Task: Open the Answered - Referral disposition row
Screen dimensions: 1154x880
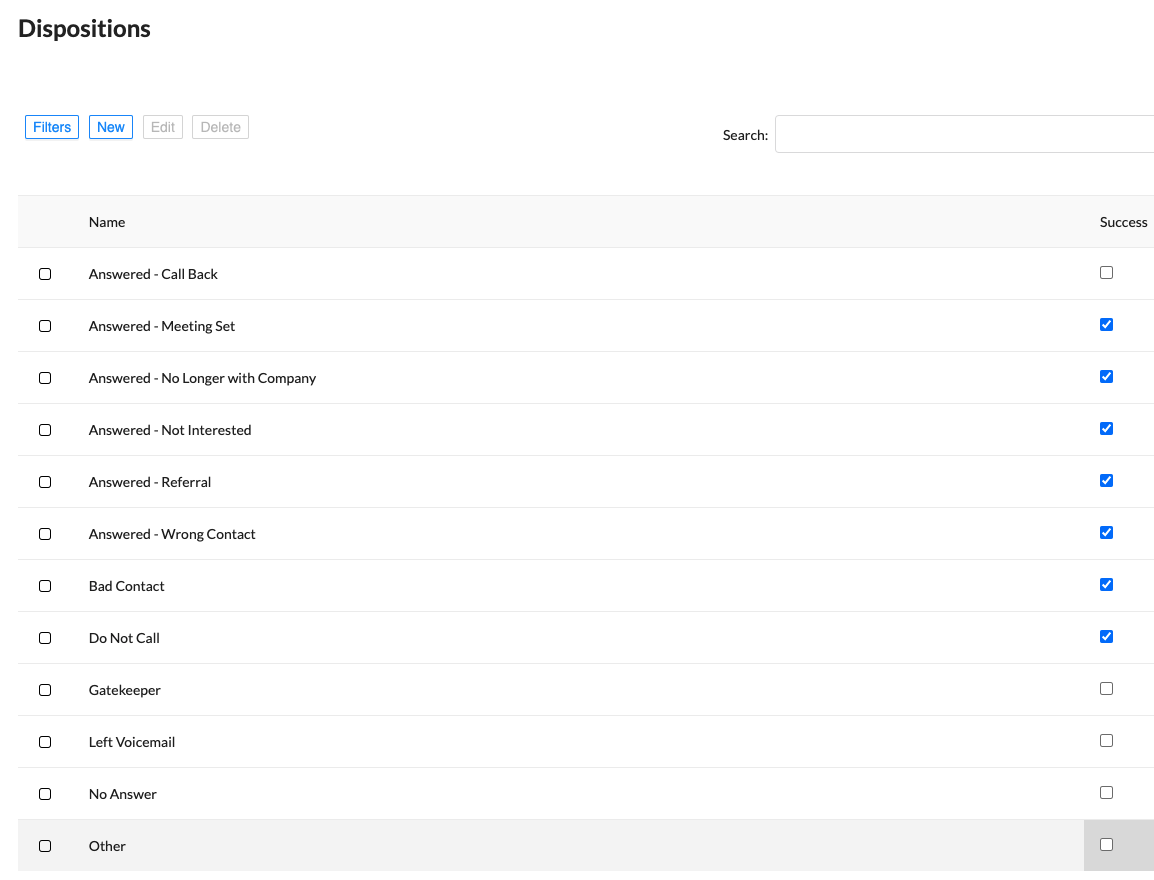Action: pyautogui.click(x=150, y=482)
